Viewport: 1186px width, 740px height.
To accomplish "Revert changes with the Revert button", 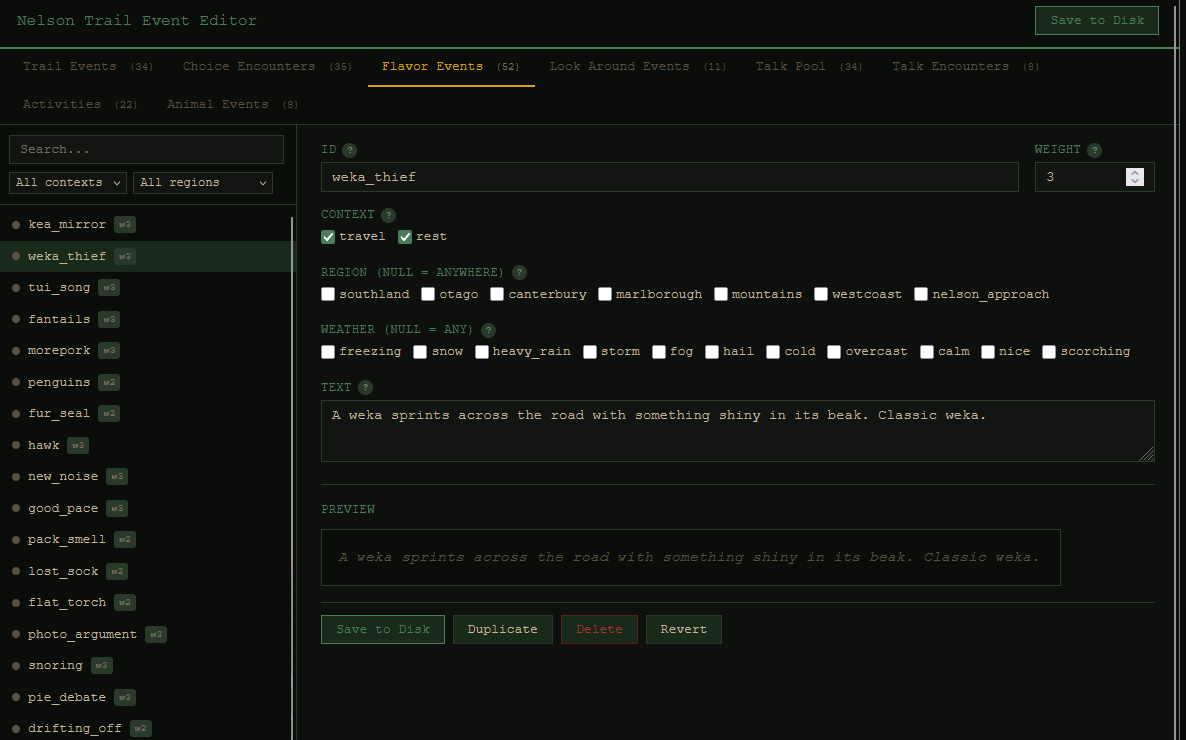I will tap(684, 630).
